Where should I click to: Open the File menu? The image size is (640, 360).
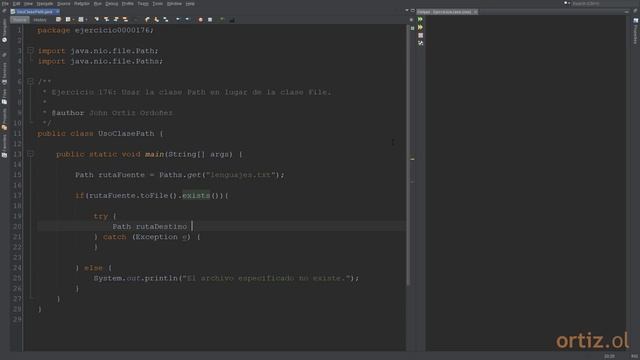click(x=5, y=4)
